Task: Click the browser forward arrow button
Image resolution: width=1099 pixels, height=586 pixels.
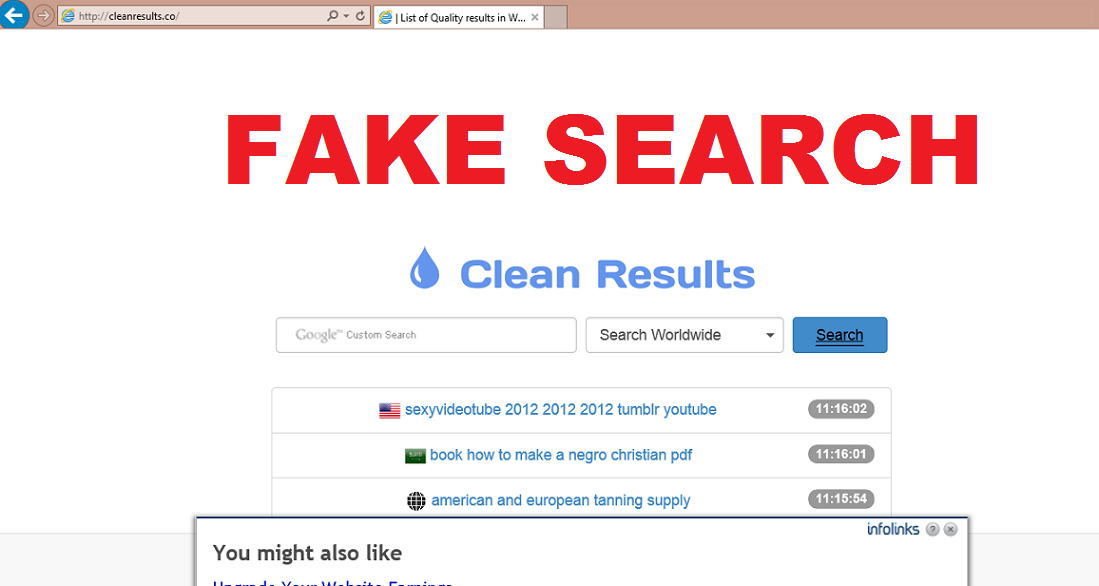Action: tap(43, 15)
